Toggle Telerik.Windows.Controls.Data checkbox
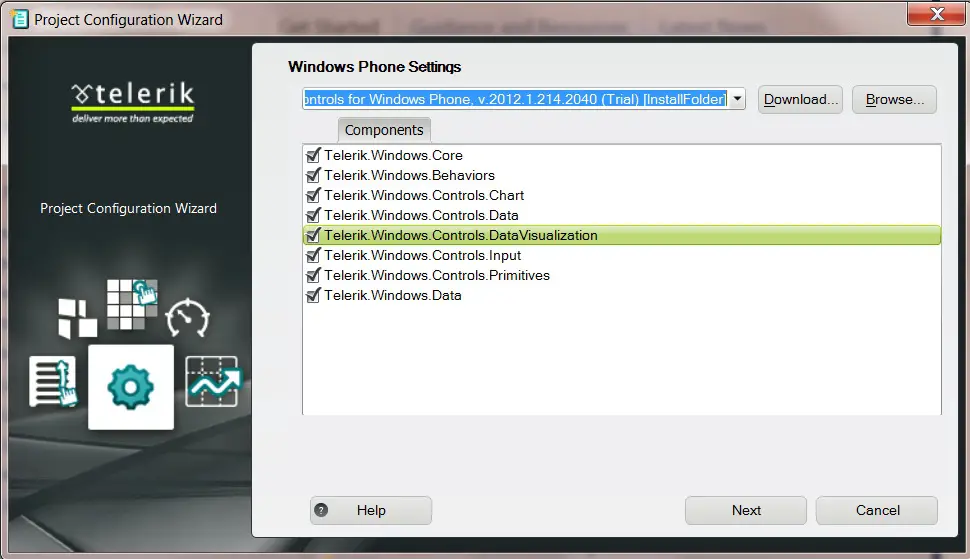Screen dimensions: 970x559 313,215
